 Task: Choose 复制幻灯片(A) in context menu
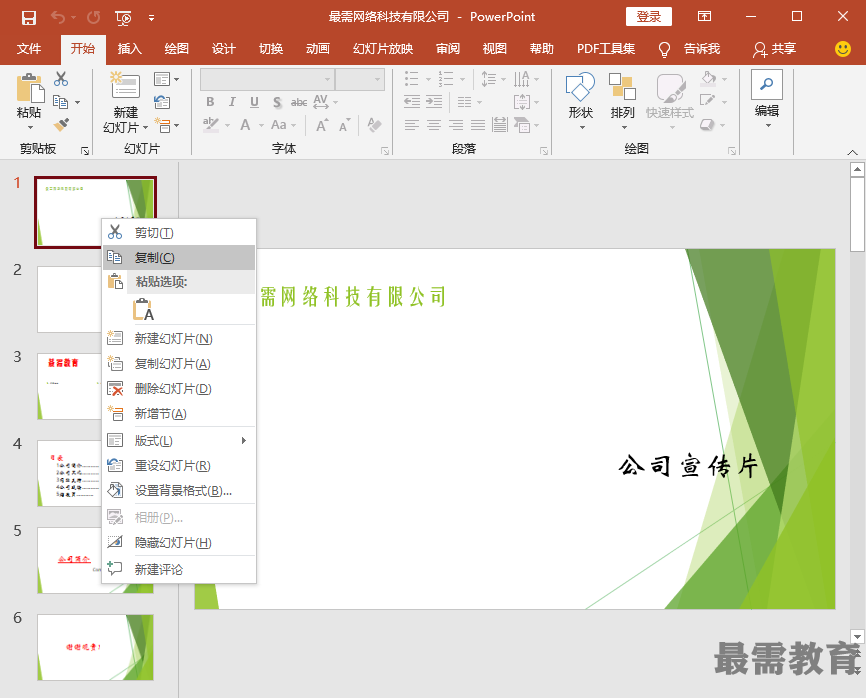point(179,363)
